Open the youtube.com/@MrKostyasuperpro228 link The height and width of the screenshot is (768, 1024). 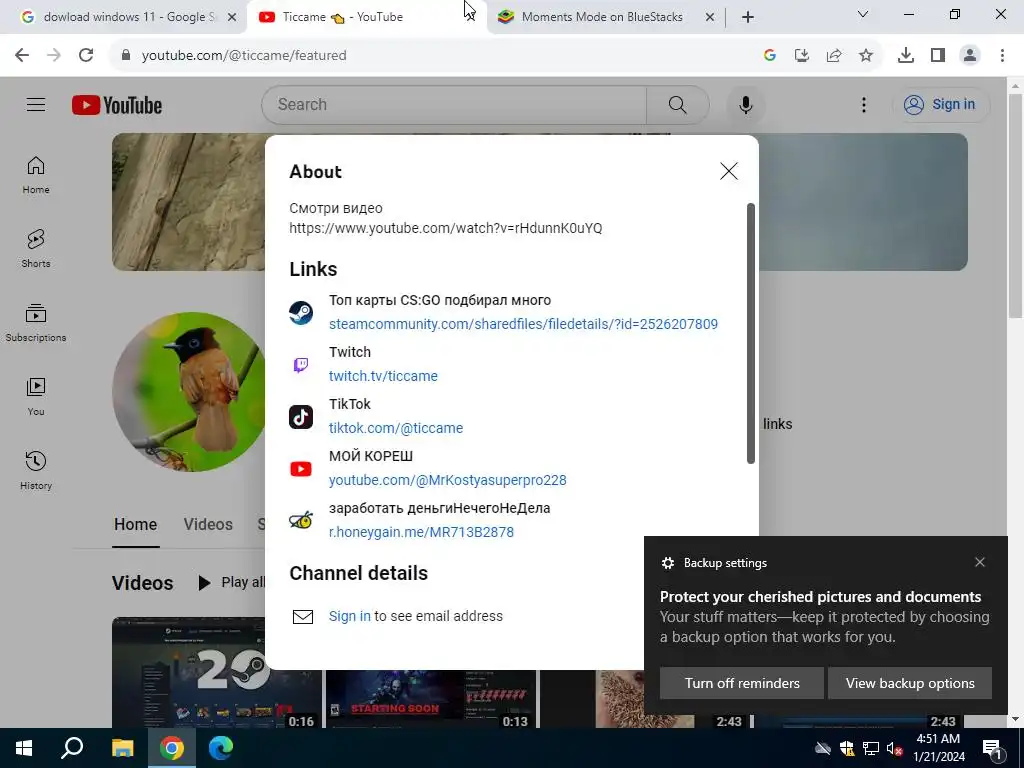447,480
